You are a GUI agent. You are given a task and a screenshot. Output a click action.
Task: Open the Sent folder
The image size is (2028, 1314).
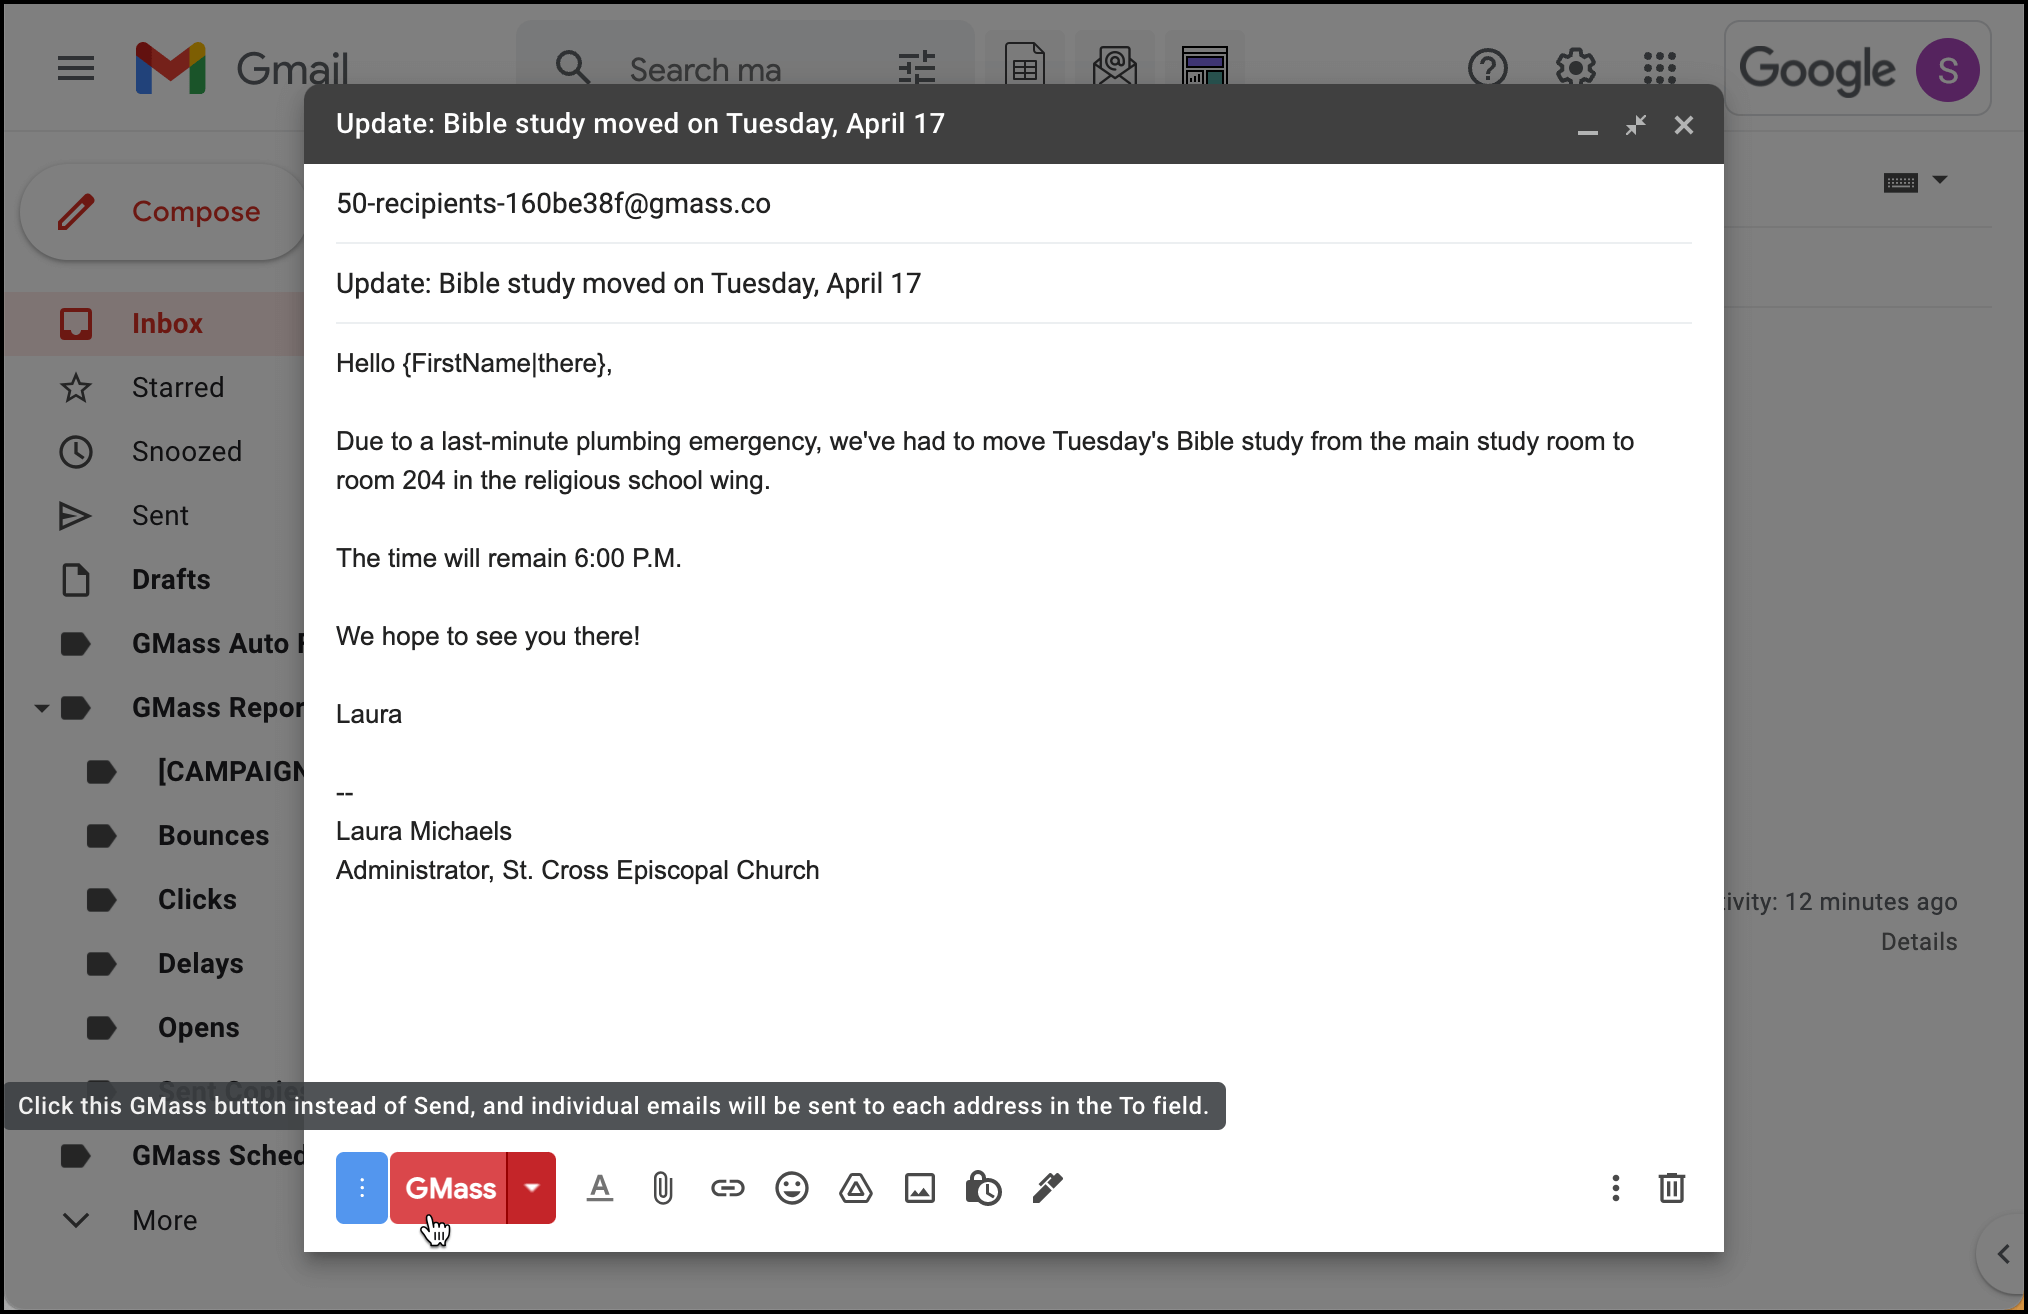(x=154, y=516)
